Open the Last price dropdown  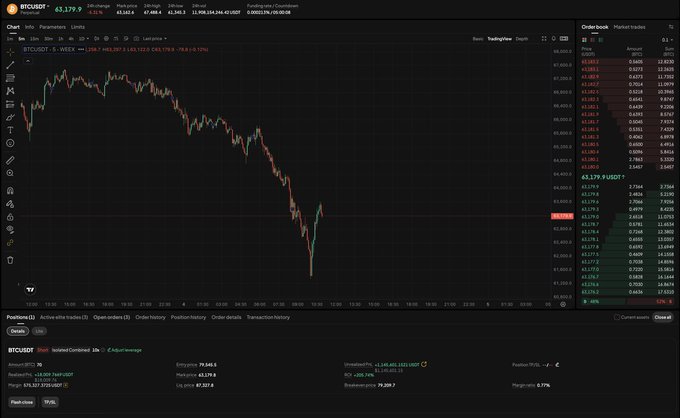[155, 39]
